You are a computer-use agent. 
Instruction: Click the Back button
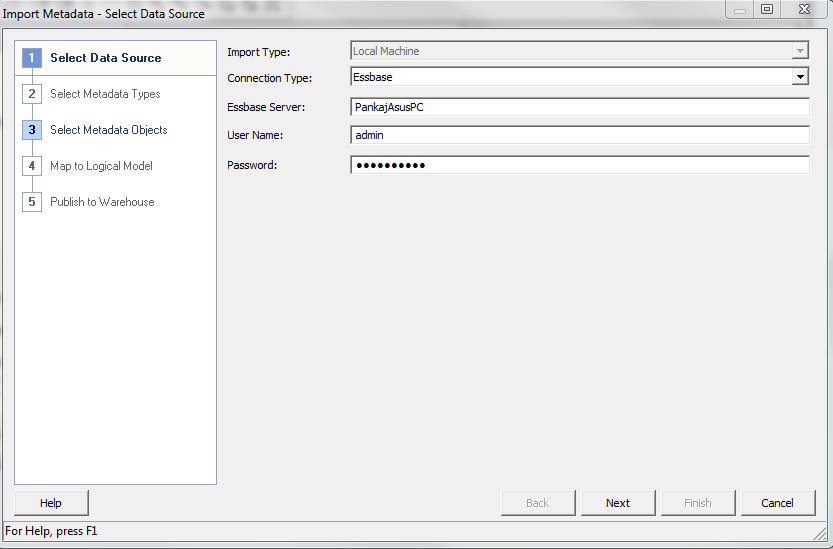coord(538,503)
